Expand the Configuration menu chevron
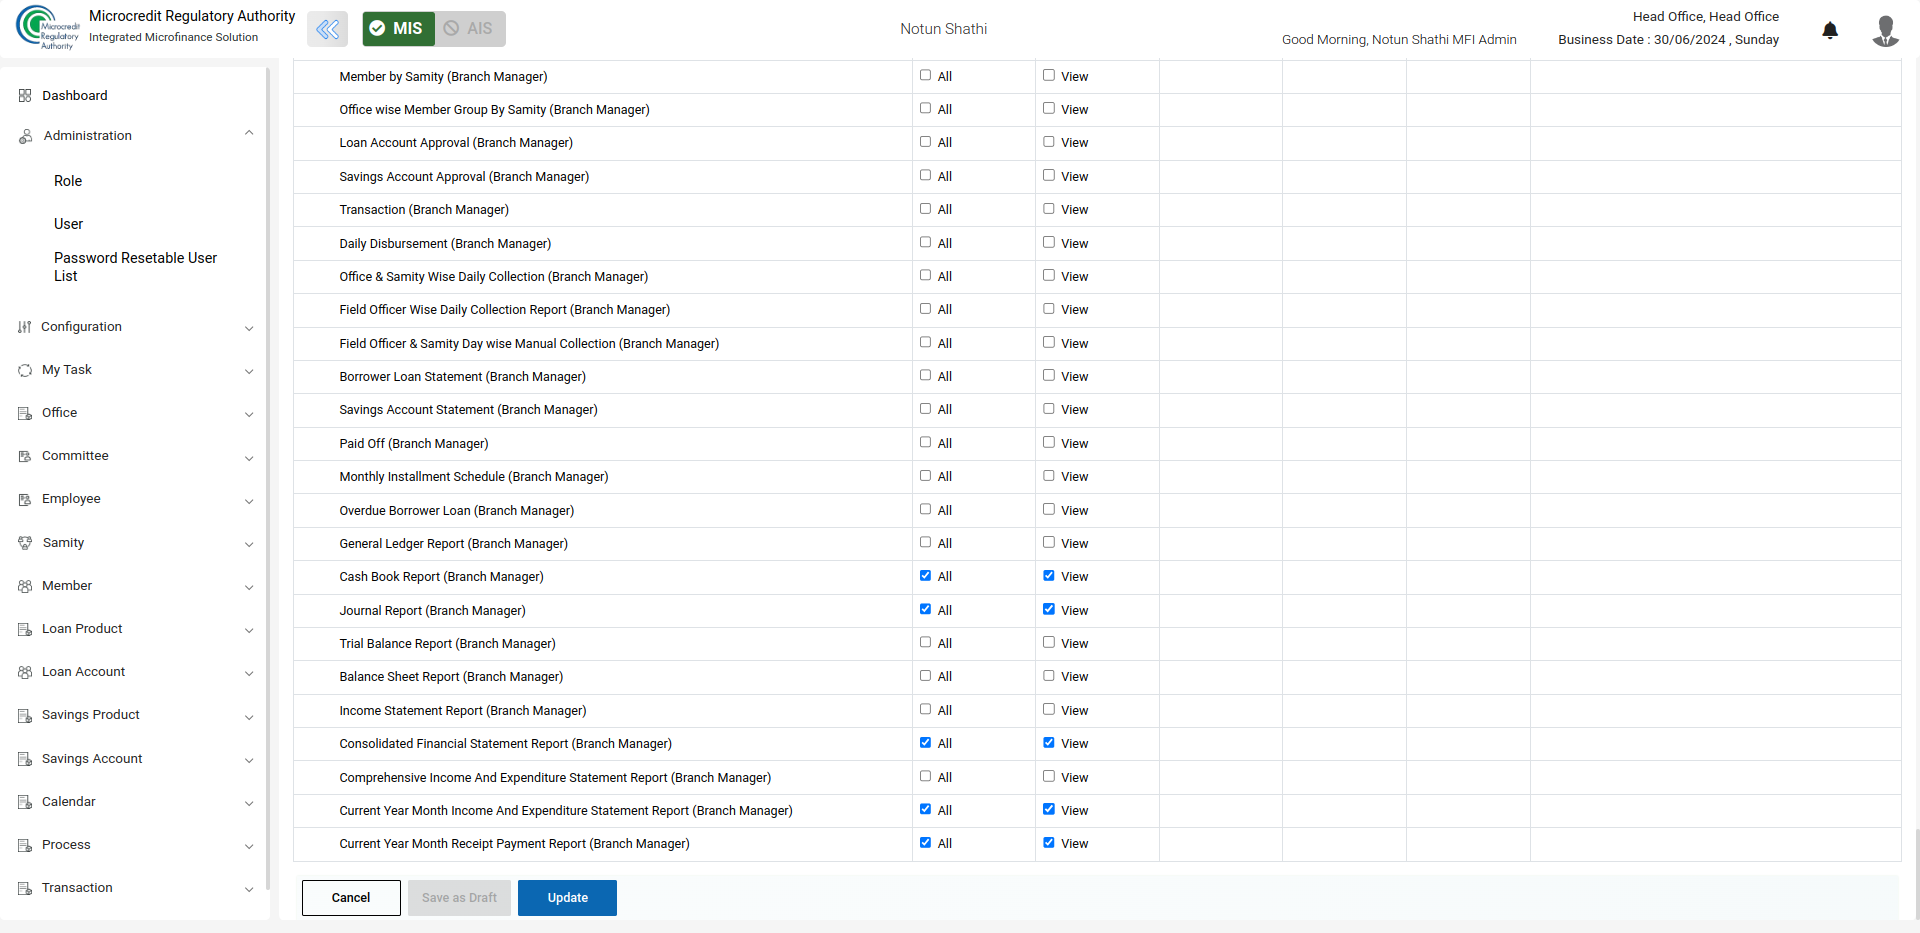1920x933 pixels. tap(249, 328)
